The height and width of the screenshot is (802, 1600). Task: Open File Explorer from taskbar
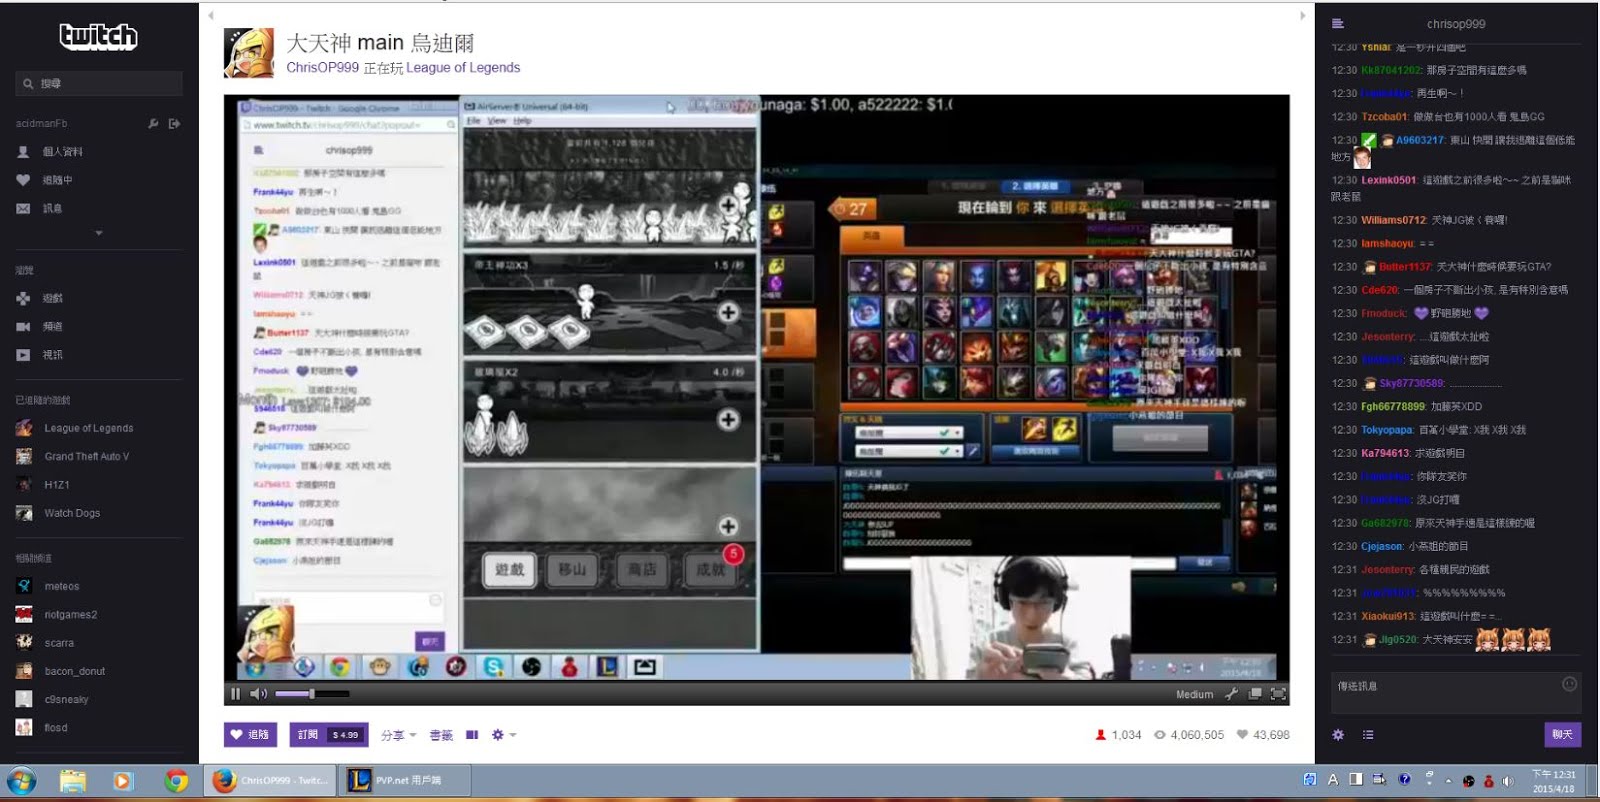73,781
